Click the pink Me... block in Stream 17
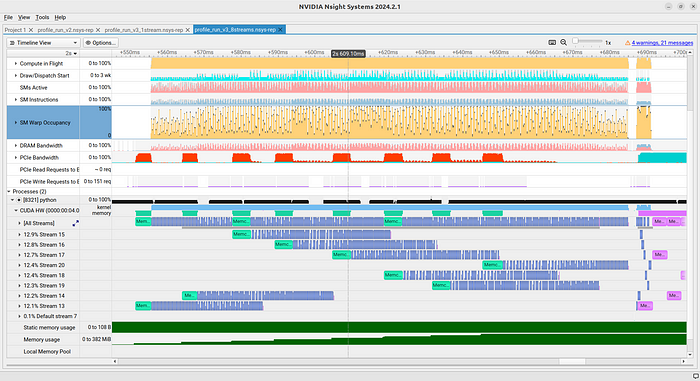Viewport: 700px width, 381px height. (660, 255)
